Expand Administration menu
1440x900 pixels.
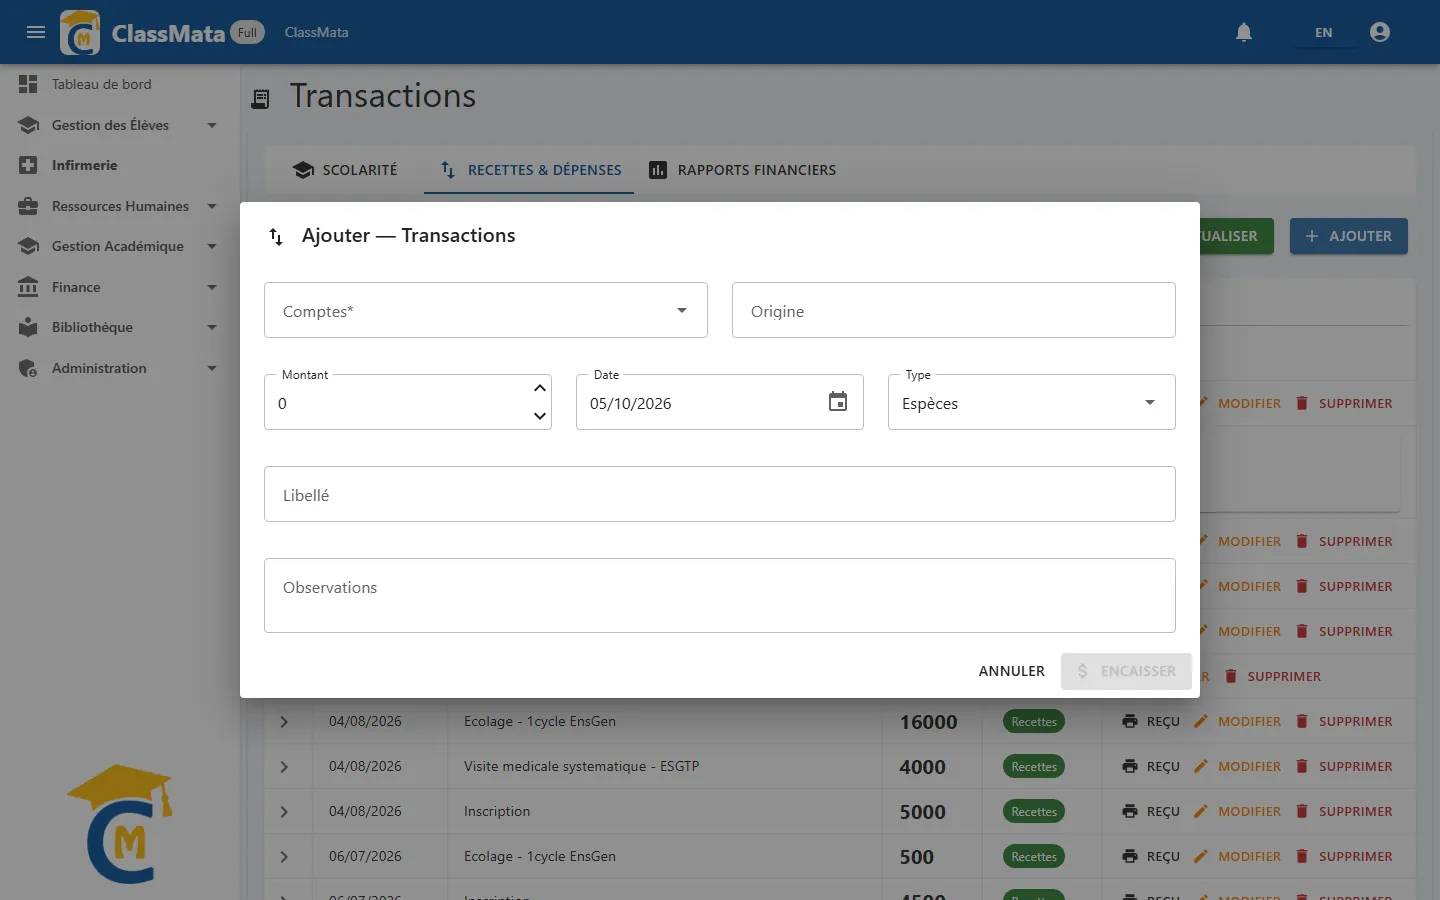(120, 368)
